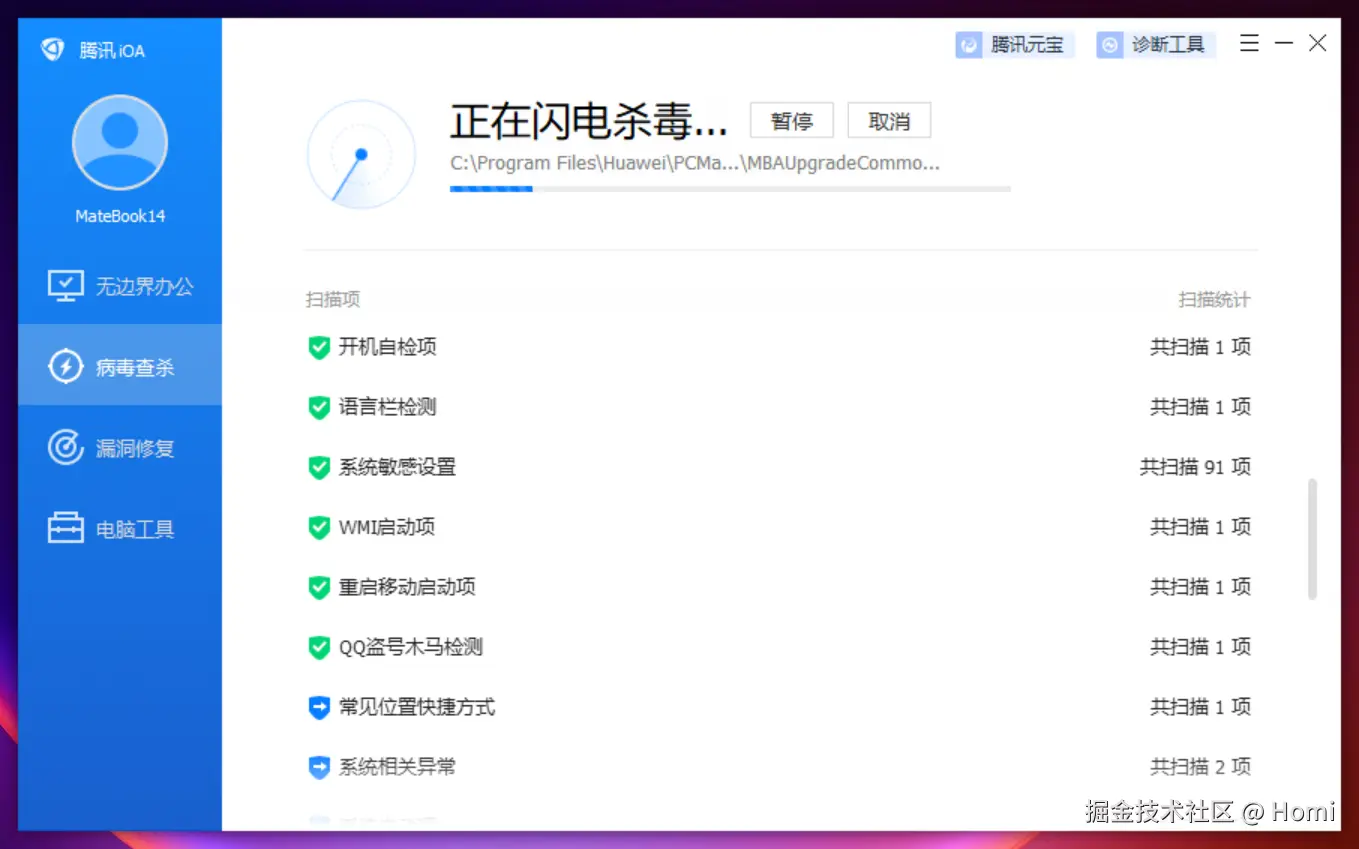Screen dimensions: 1359x849
Task: Switch to the 扫描统计 column header
Action: [x=1214, y=299]
